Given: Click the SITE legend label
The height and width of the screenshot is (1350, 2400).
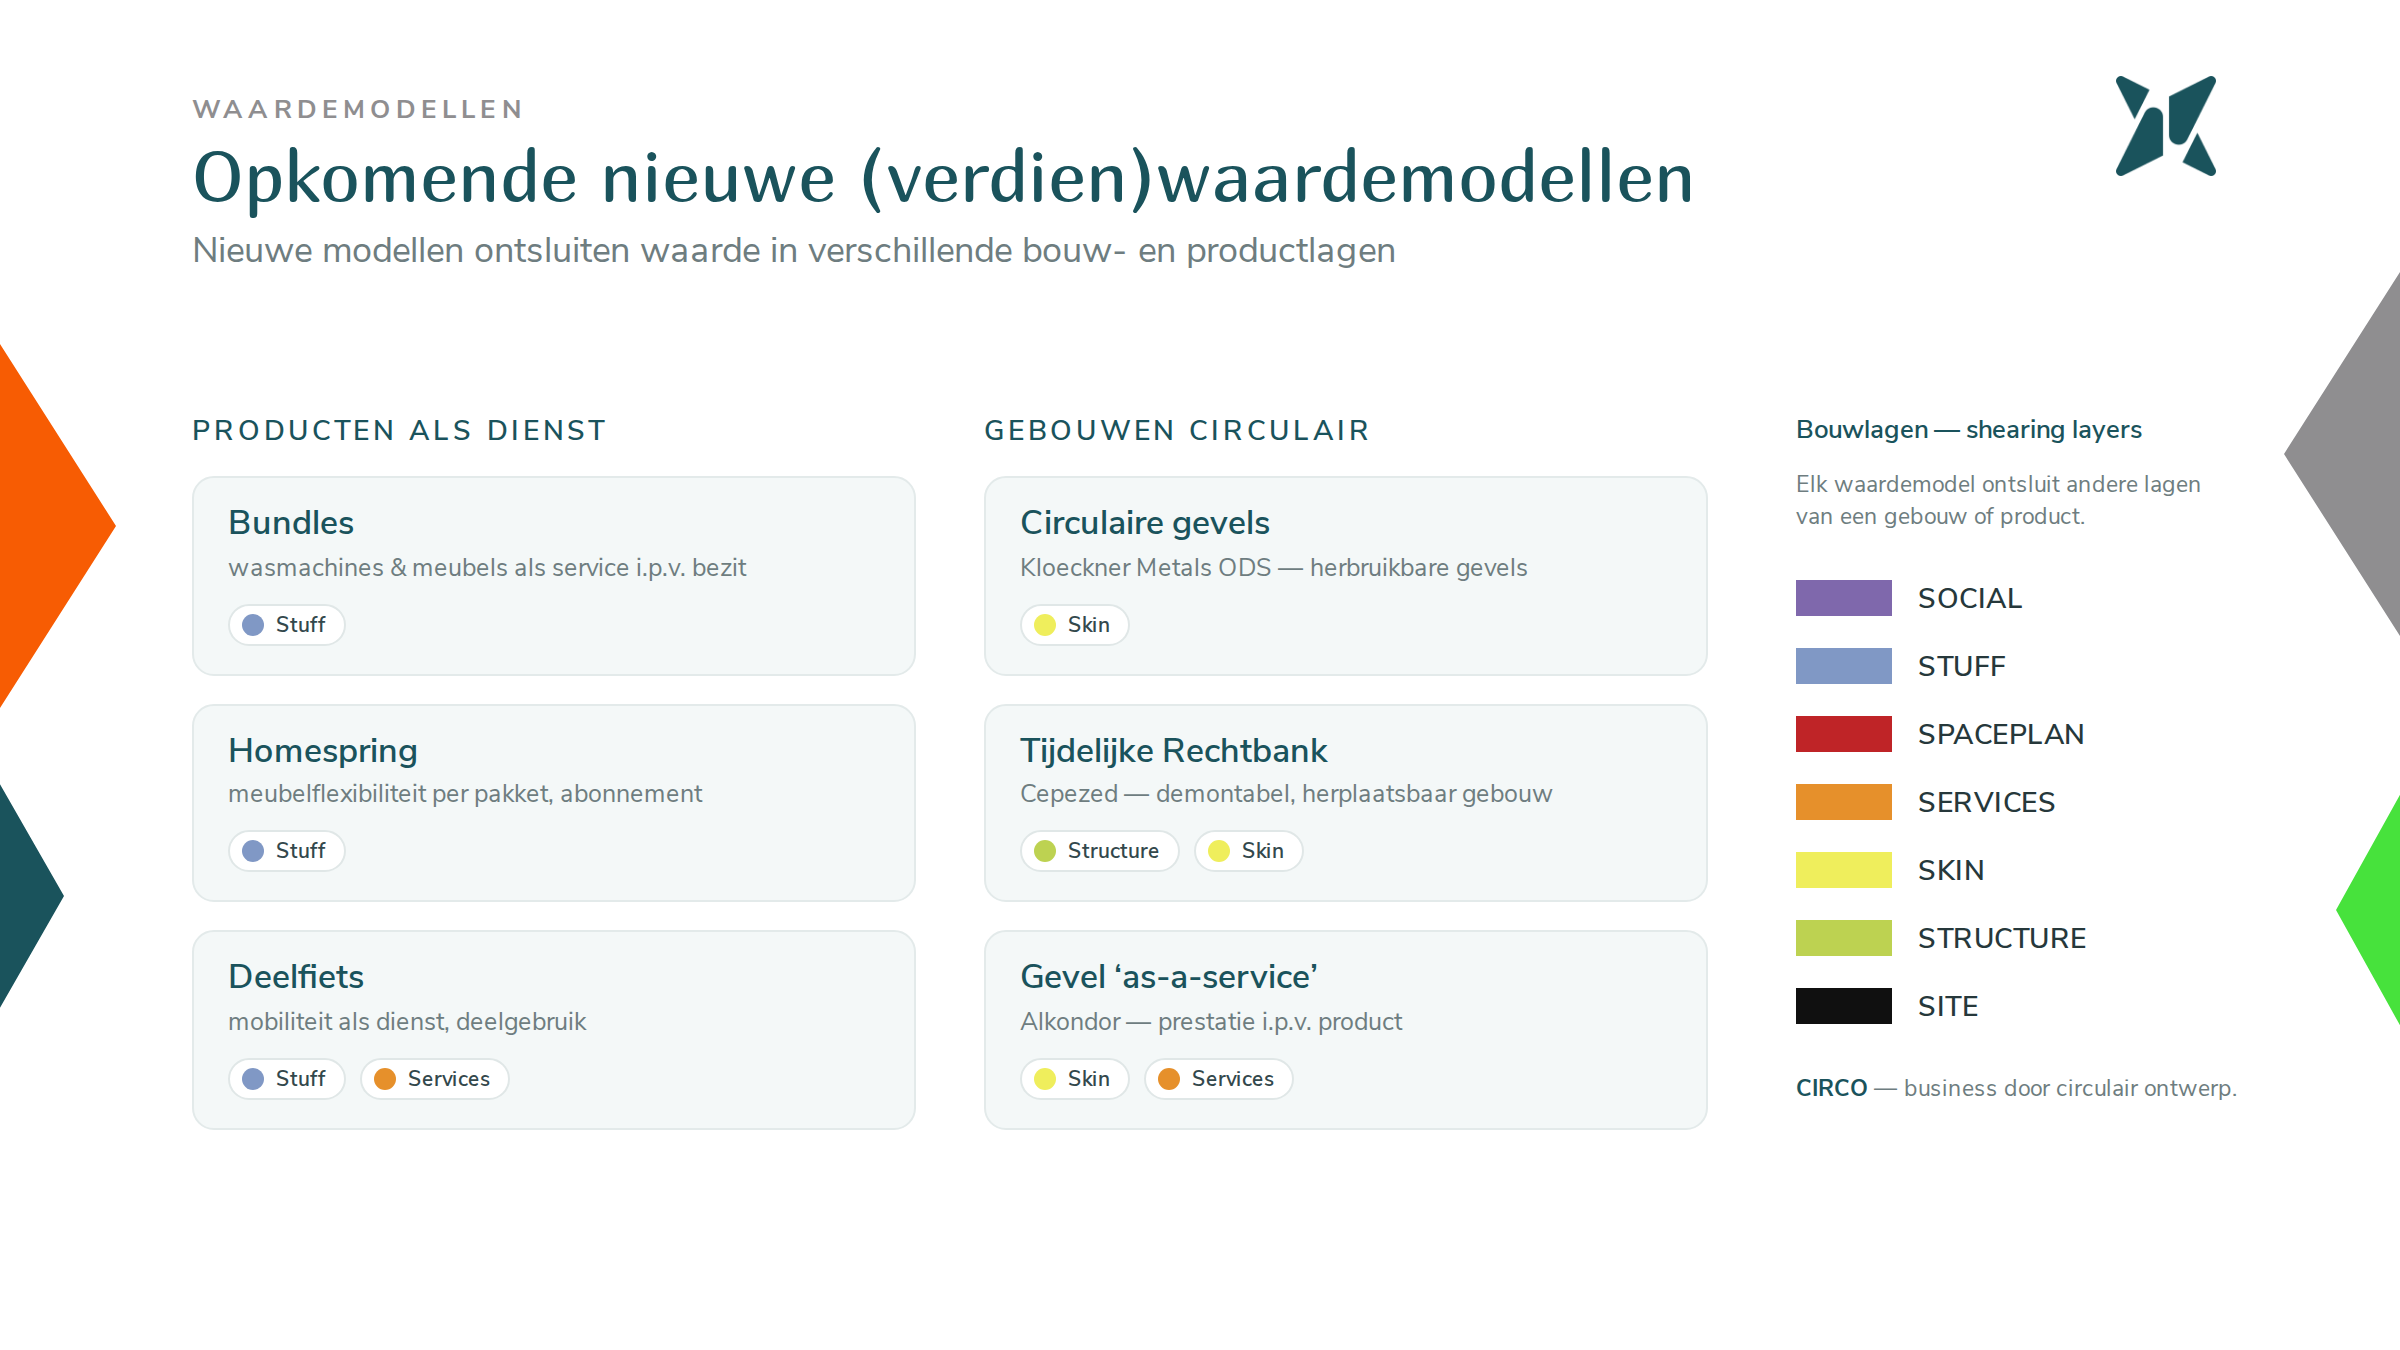Looking at the screenshot, I should click(1948, 1006).
